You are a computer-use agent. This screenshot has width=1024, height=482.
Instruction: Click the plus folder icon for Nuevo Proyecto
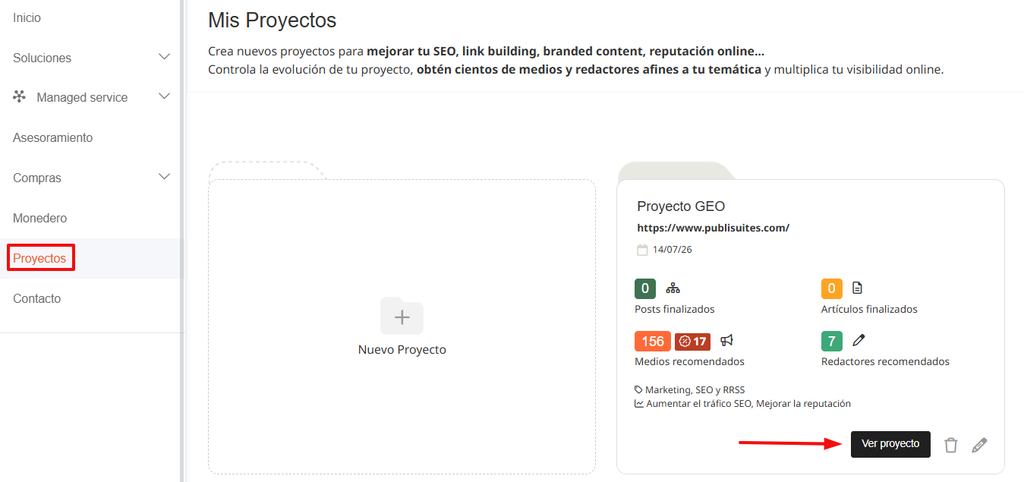click(402, 316)
